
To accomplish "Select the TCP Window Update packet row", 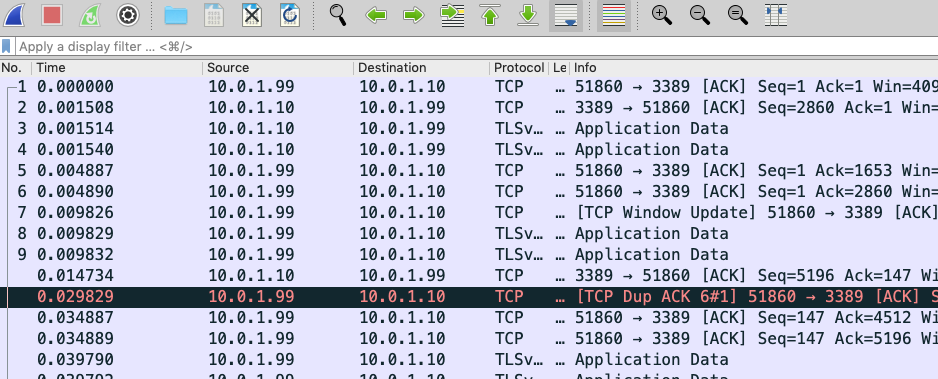I will point(469,212).
